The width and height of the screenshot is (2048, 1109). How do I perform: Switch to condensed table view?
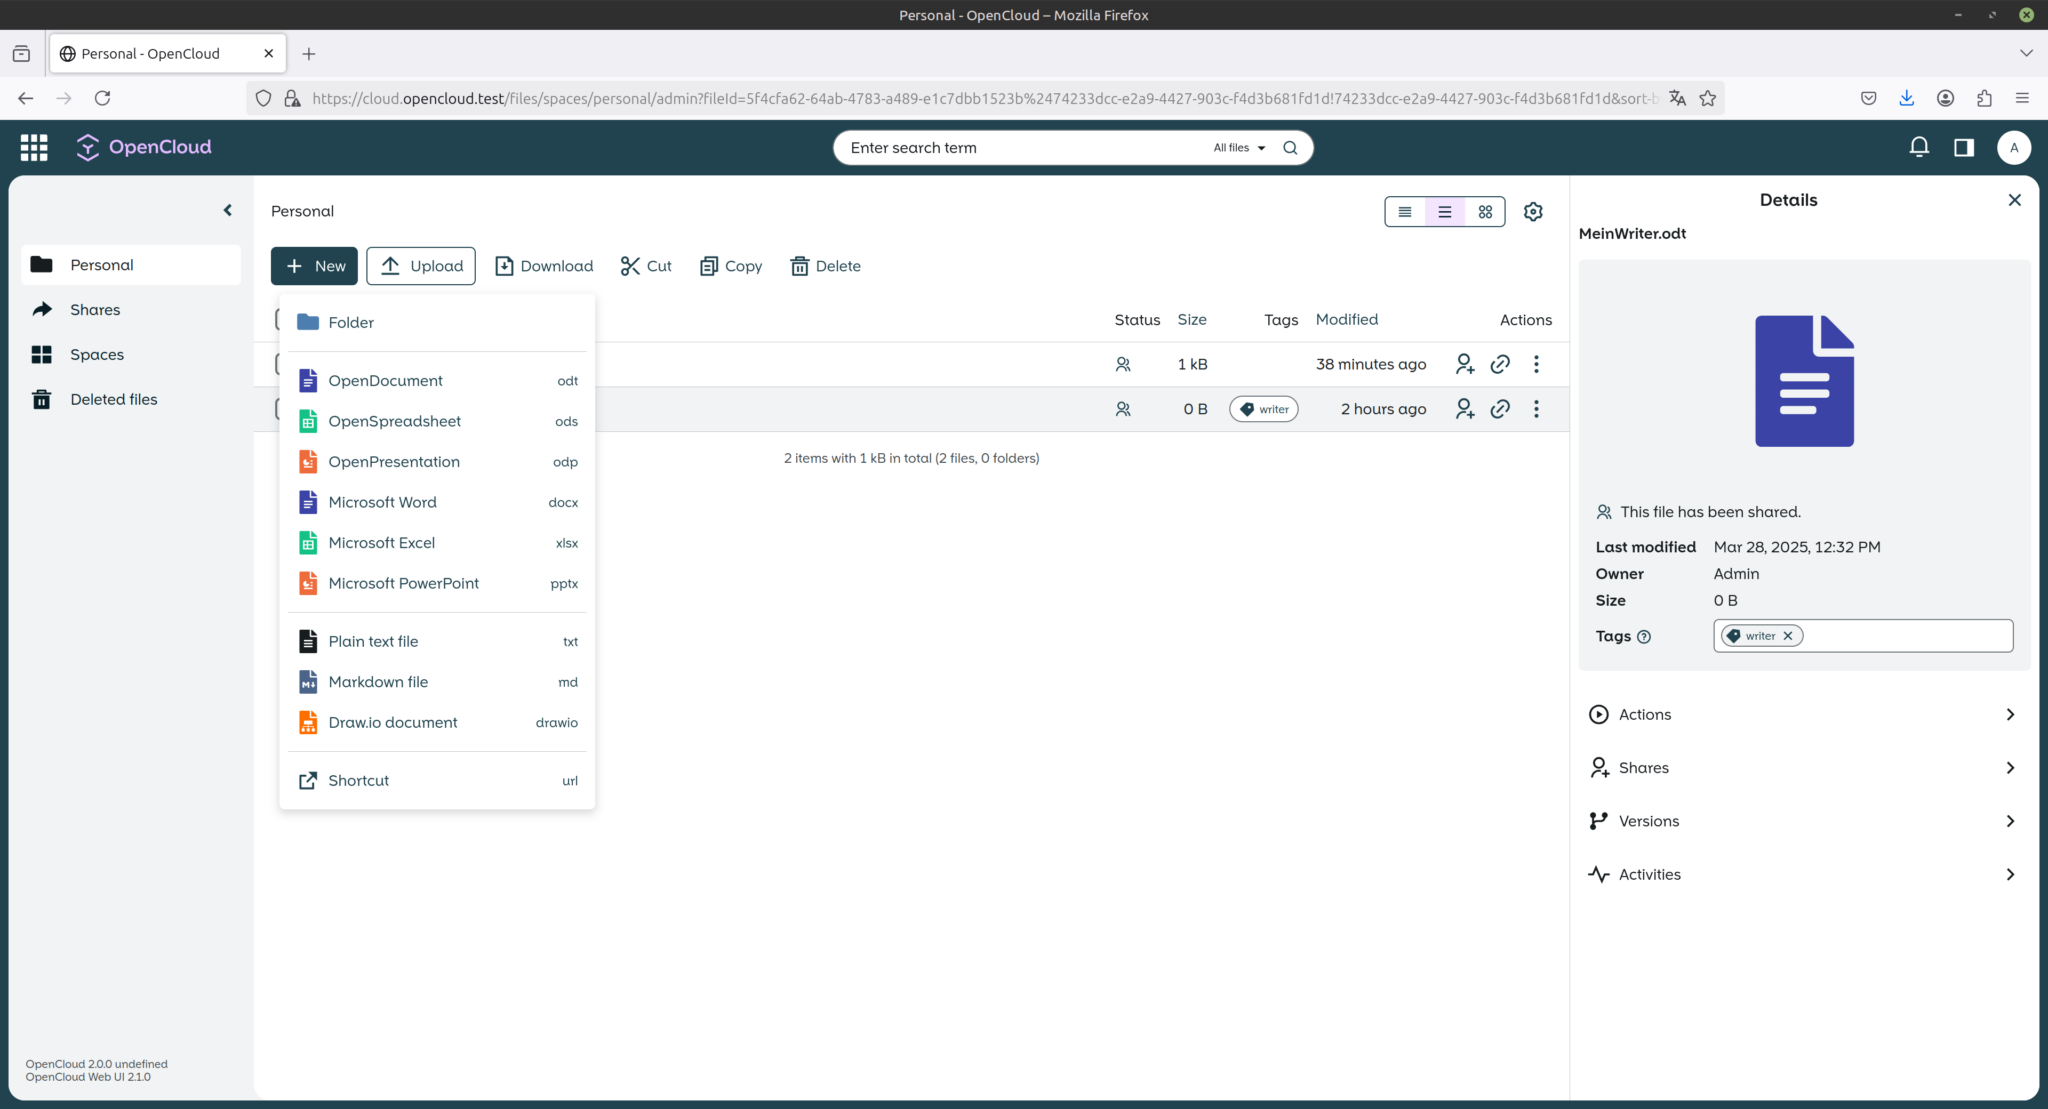(1405, 211)
